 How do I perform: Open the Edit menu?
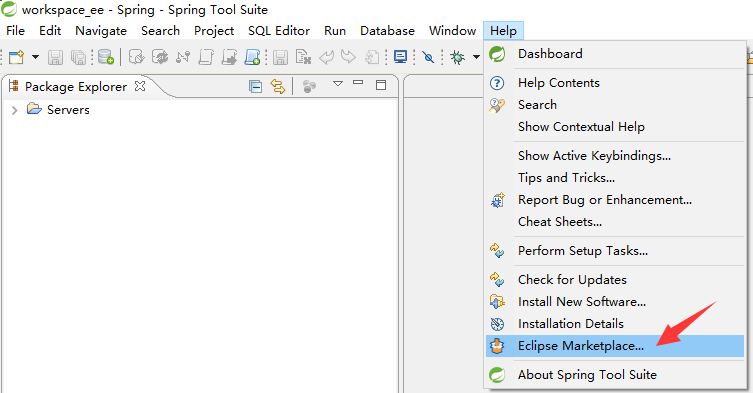(50, 31)
